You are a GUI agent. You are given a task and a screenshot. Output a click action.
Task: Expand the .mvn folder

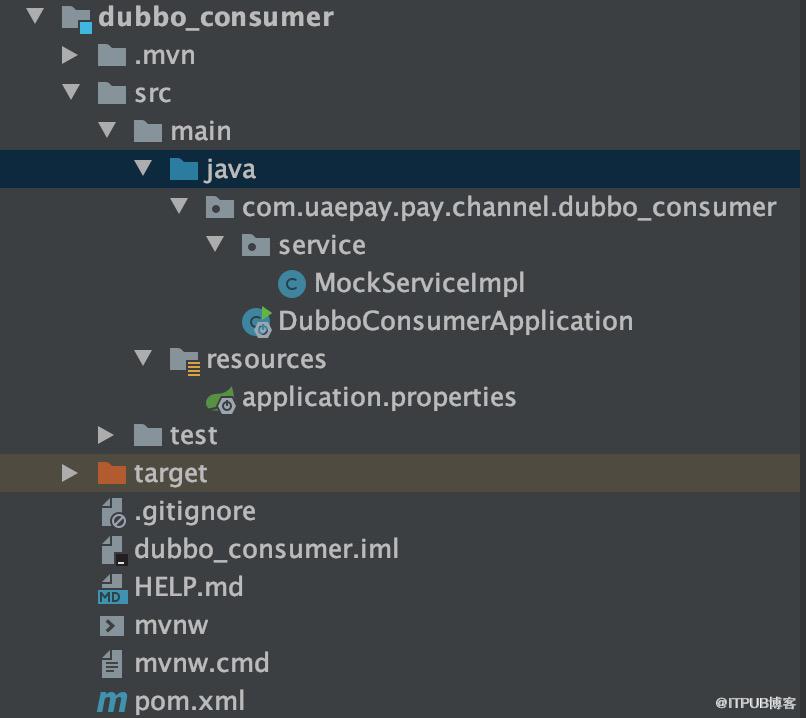pos(69,55)
